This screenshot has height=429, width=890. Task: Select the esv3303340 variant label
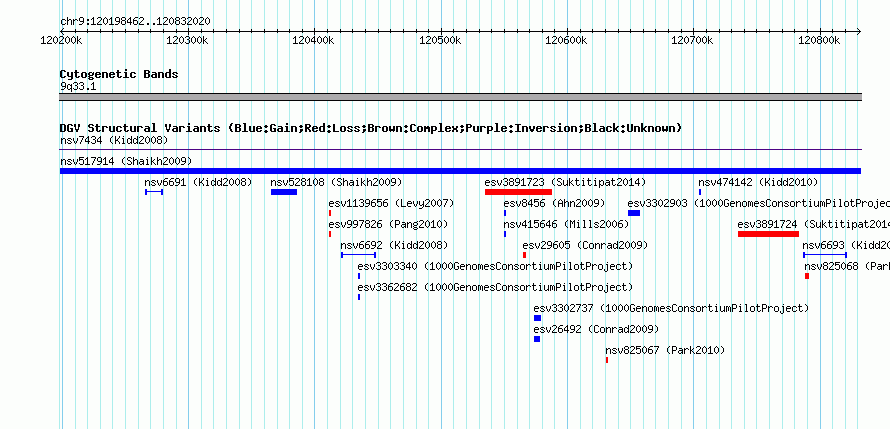(495, 266)
